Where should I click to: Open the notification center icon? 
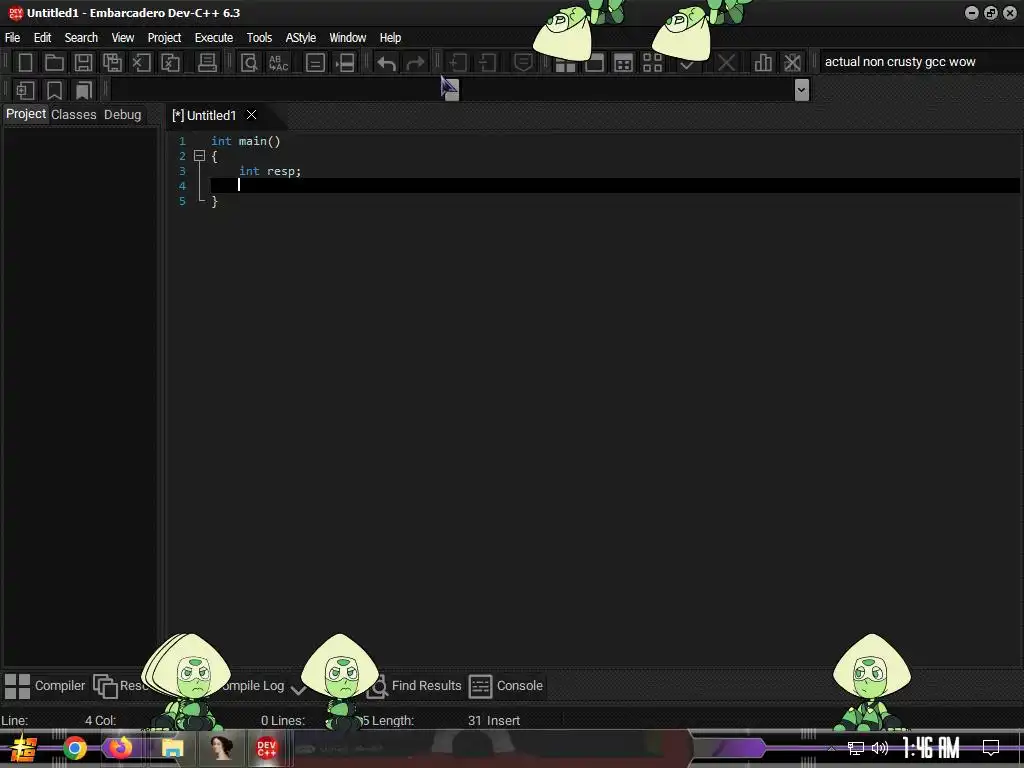click(991, 748)
